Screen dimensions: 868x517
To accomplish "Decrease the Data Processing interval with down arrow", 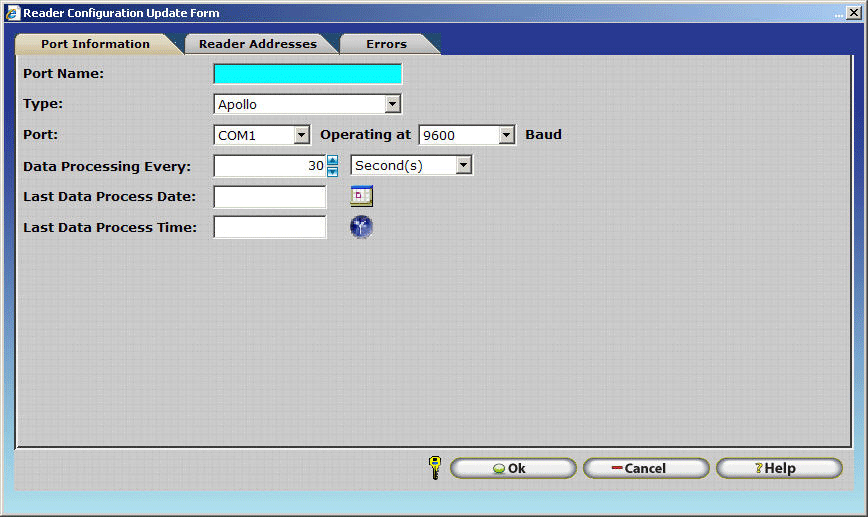I will (x=333, y=171).
